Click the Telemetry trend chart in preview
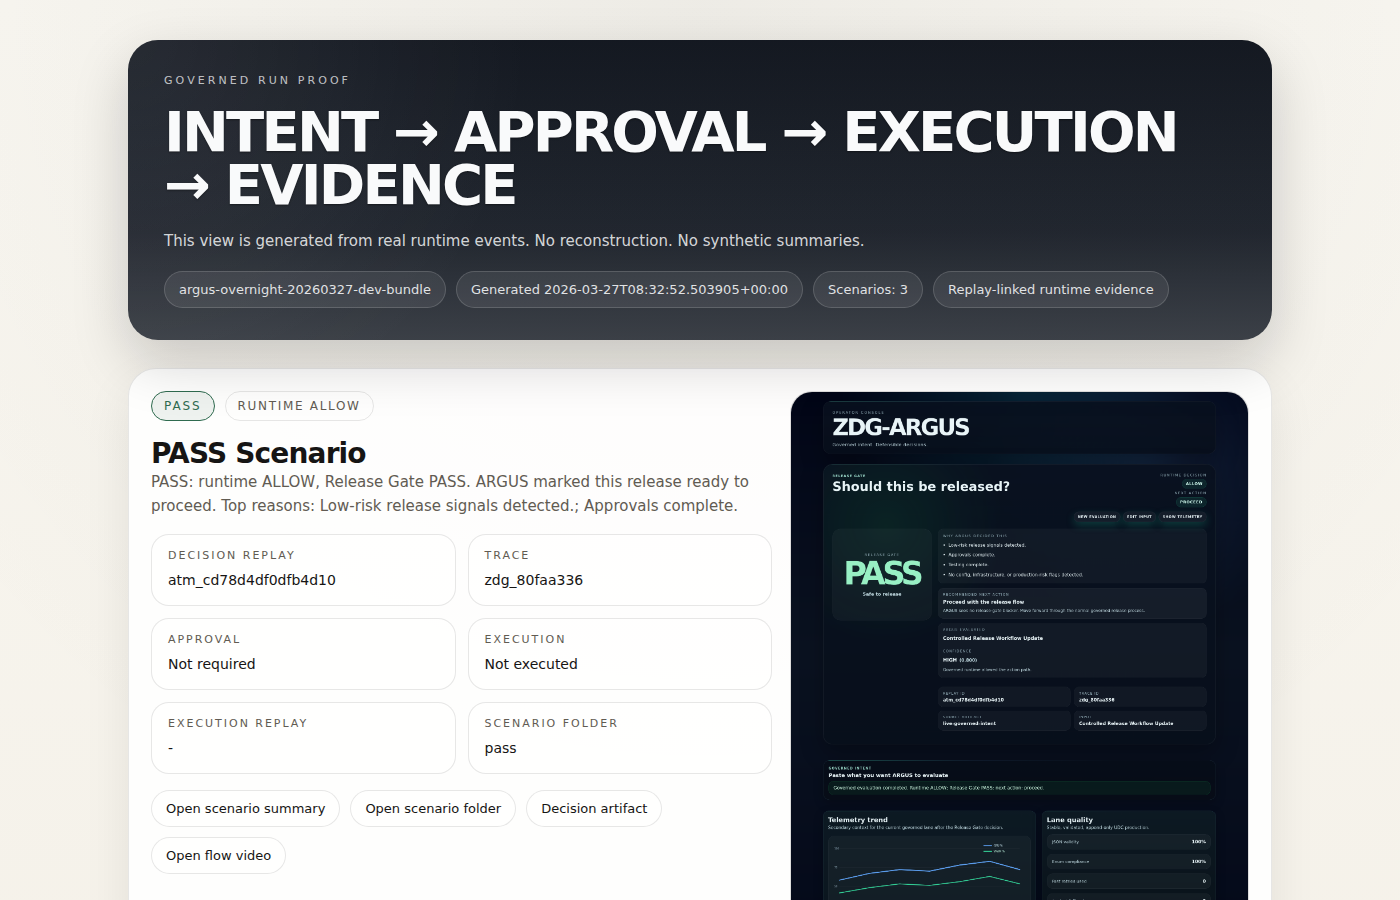 [x=928, y=866]
